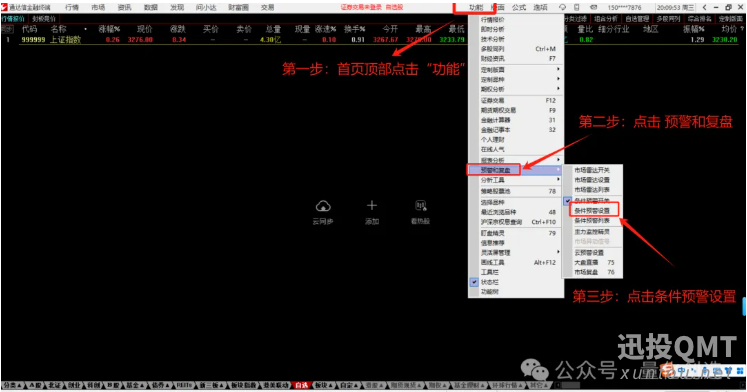This screenshot has height=392, width=747.
Task: Click the 看热股 hot stocks icon
Action: (x=421, y=205)
